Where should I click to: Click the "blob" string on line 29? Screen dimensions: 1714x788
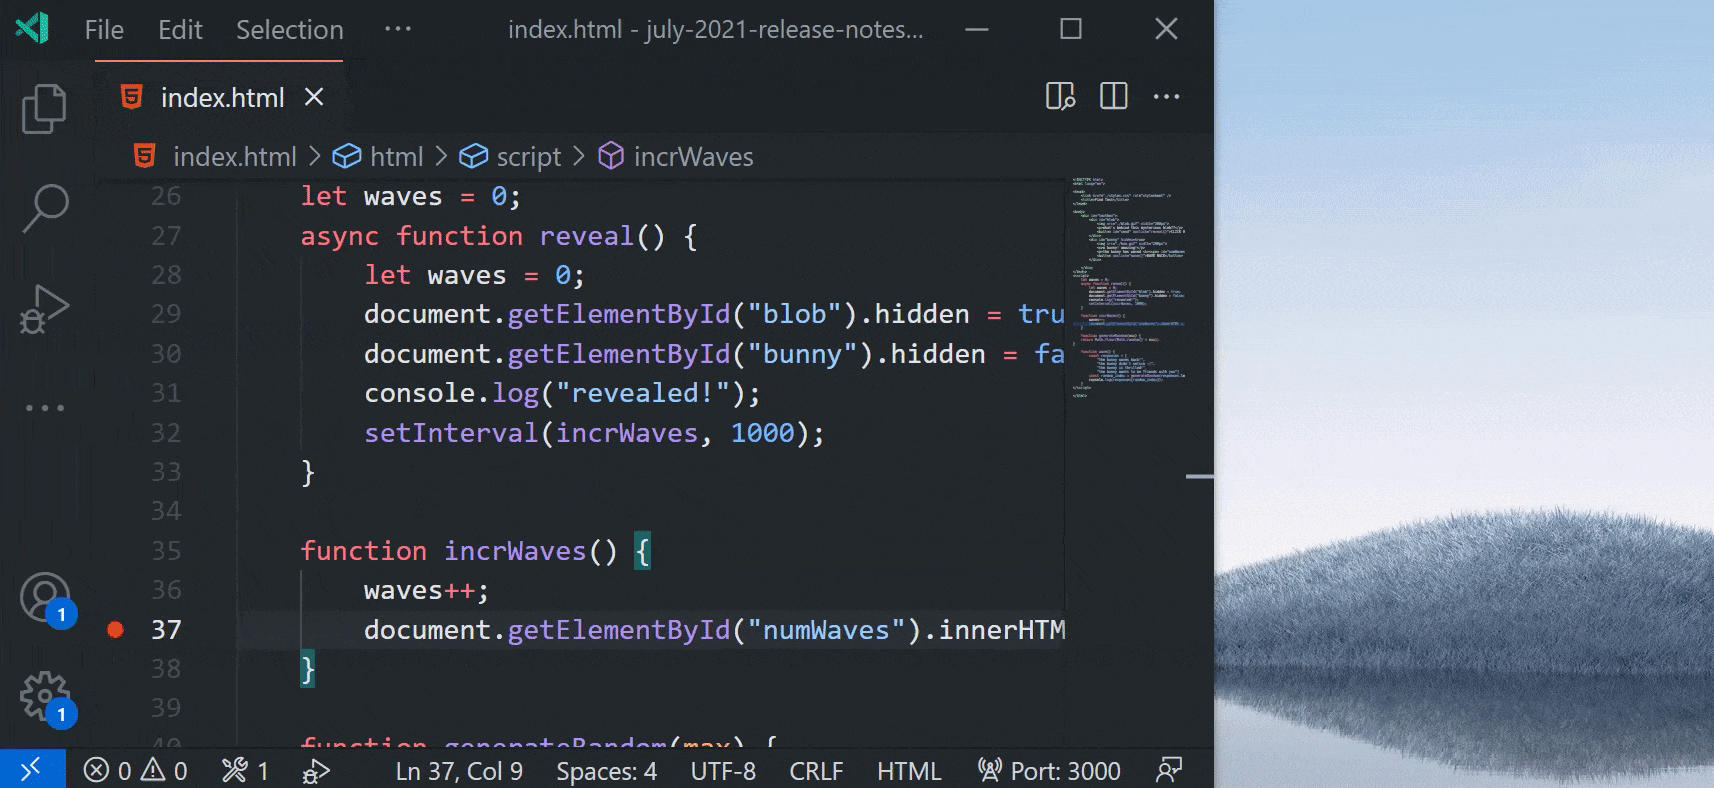[x=795, y=314]
